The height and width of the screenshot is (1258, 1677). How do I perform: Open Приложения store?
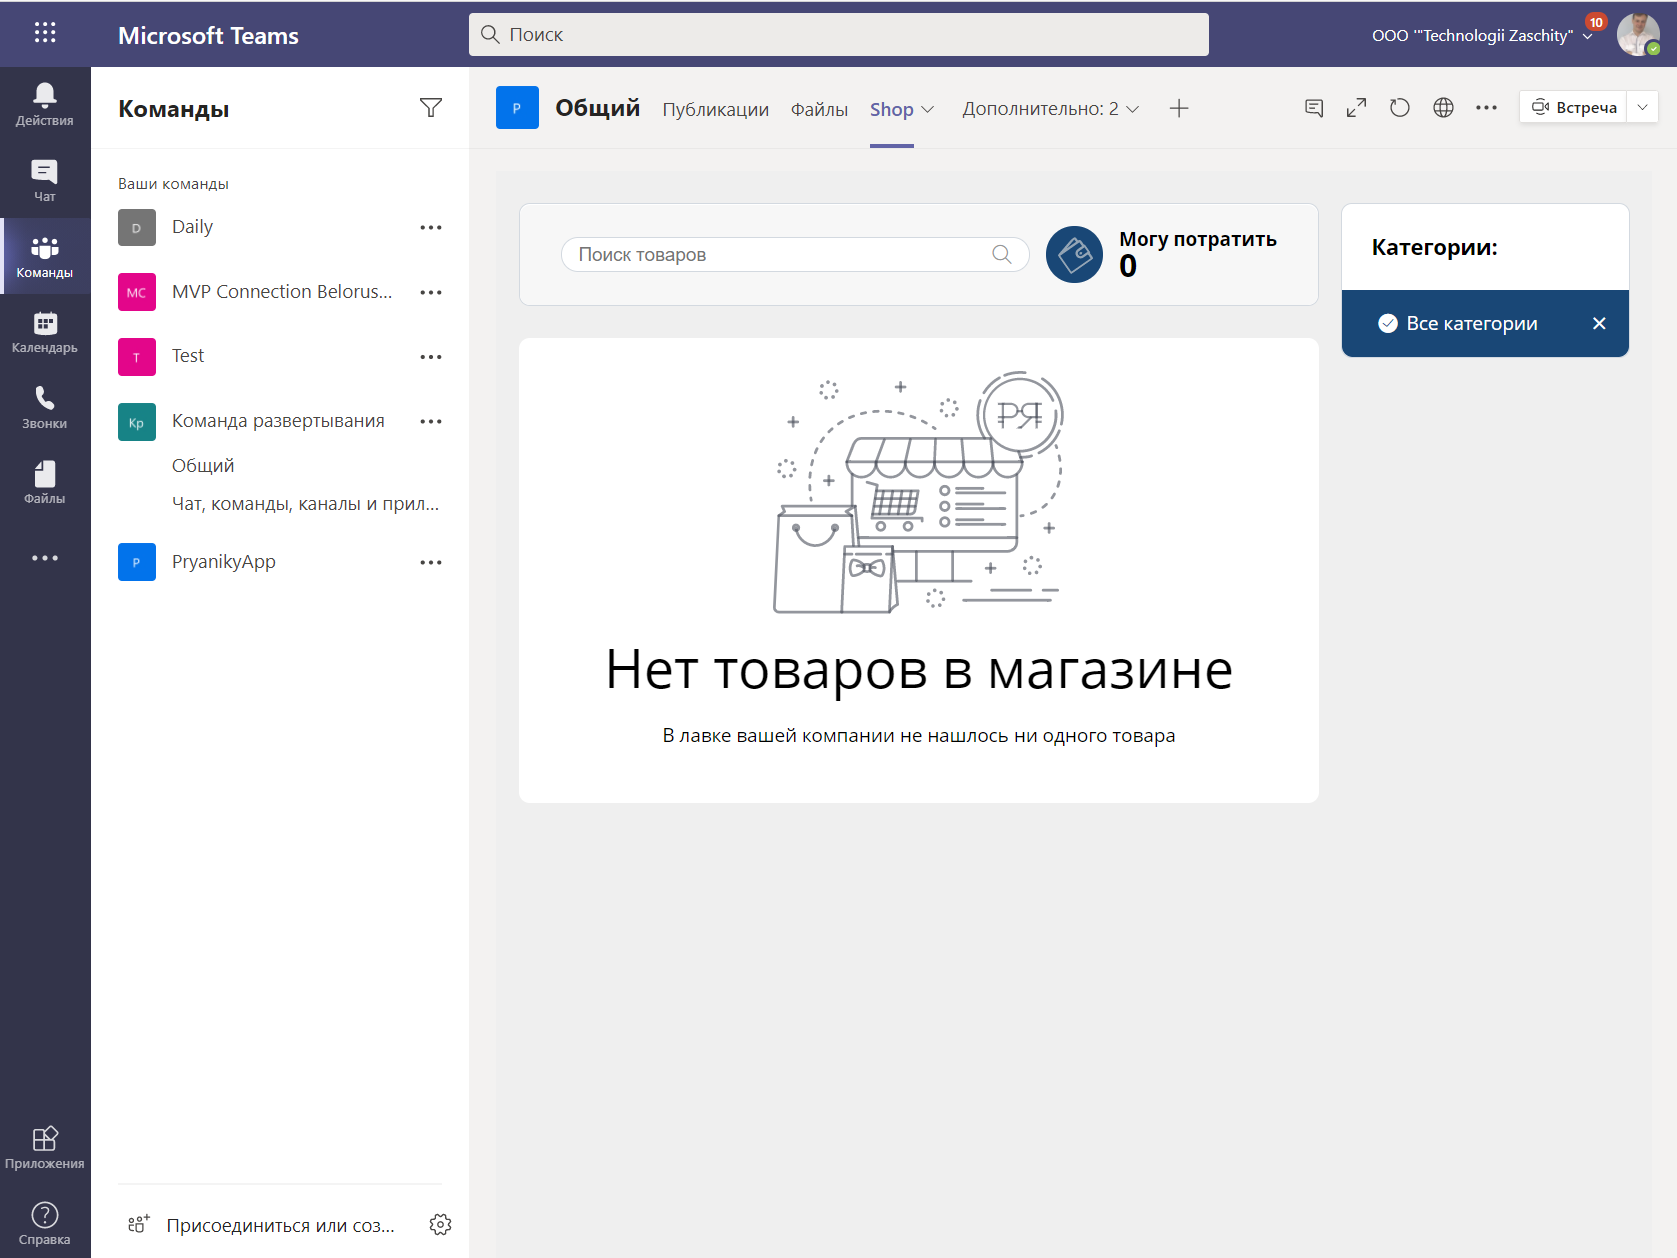[x=45, y=1148]
